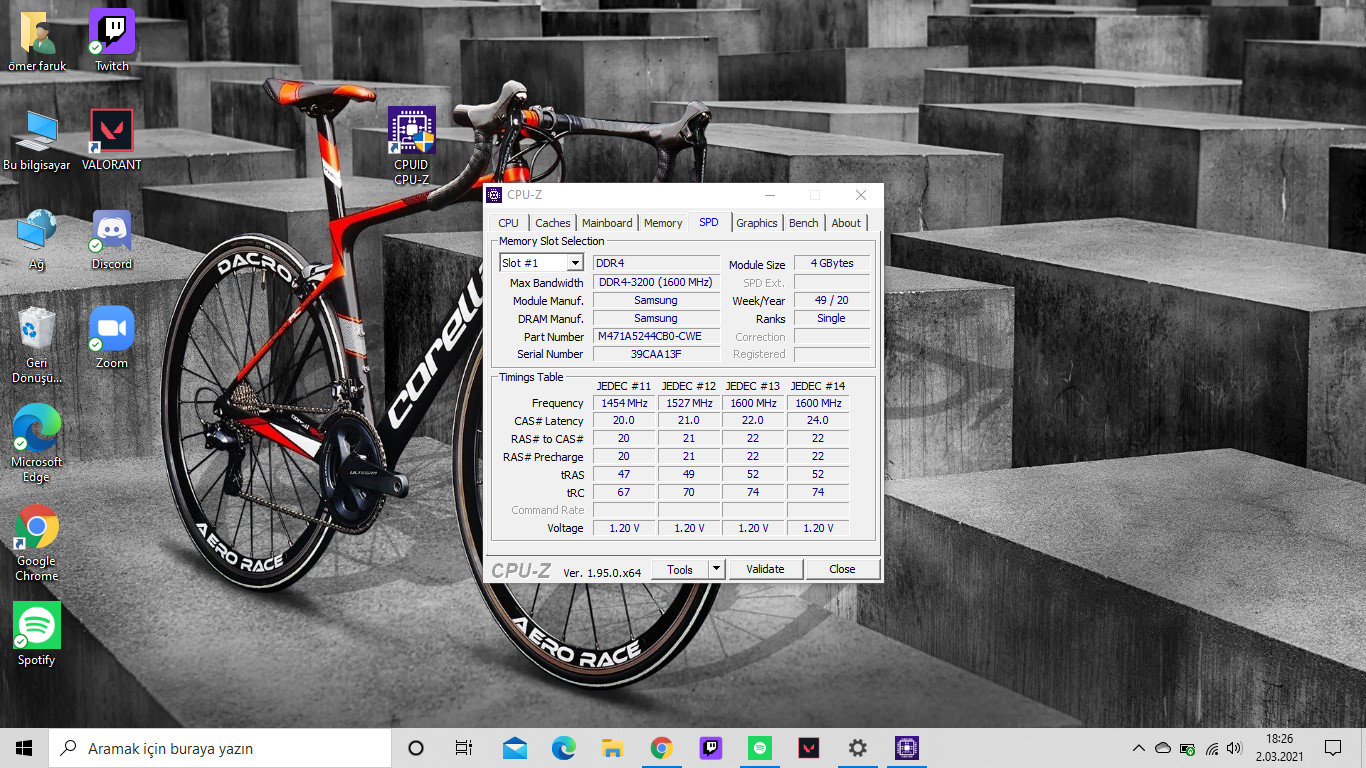Open Bu bilgisayar desktop icon
The image size is (1366, 768).
tap(37, 140)
